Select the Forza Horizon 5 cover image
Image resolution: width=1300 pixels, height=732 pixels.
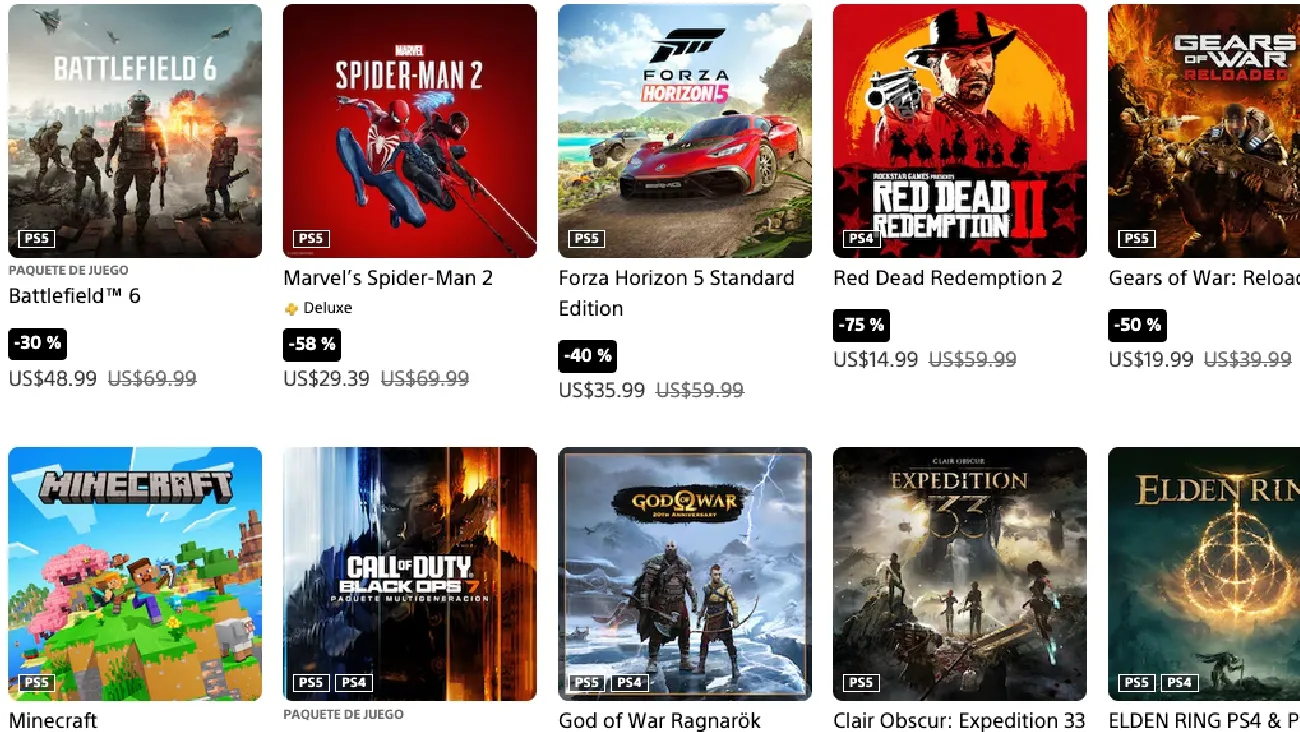[x=685, y=130]
